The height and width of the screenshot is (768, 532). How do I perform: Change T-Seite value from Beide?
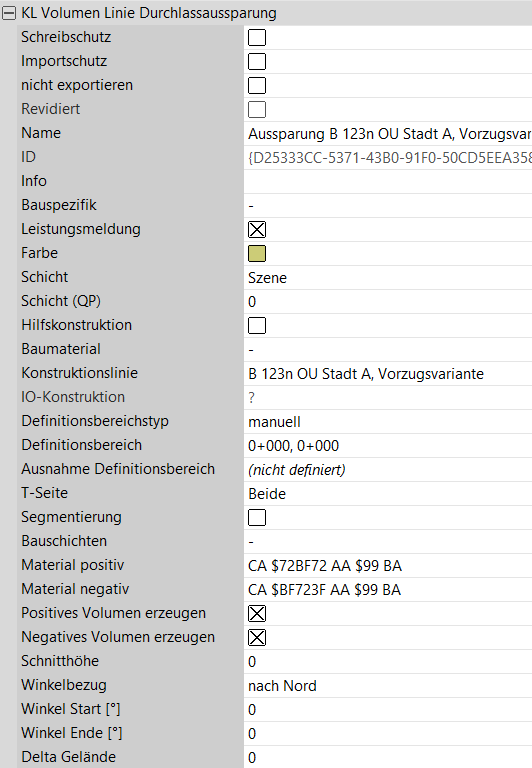[388, 494]
